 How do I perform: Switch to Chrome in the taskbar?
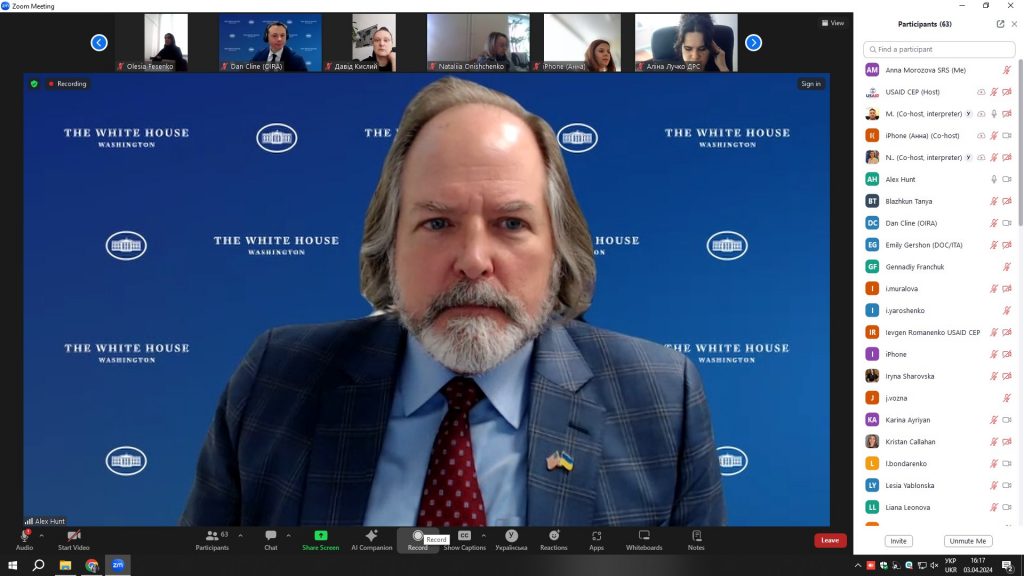tap(91, 565)
